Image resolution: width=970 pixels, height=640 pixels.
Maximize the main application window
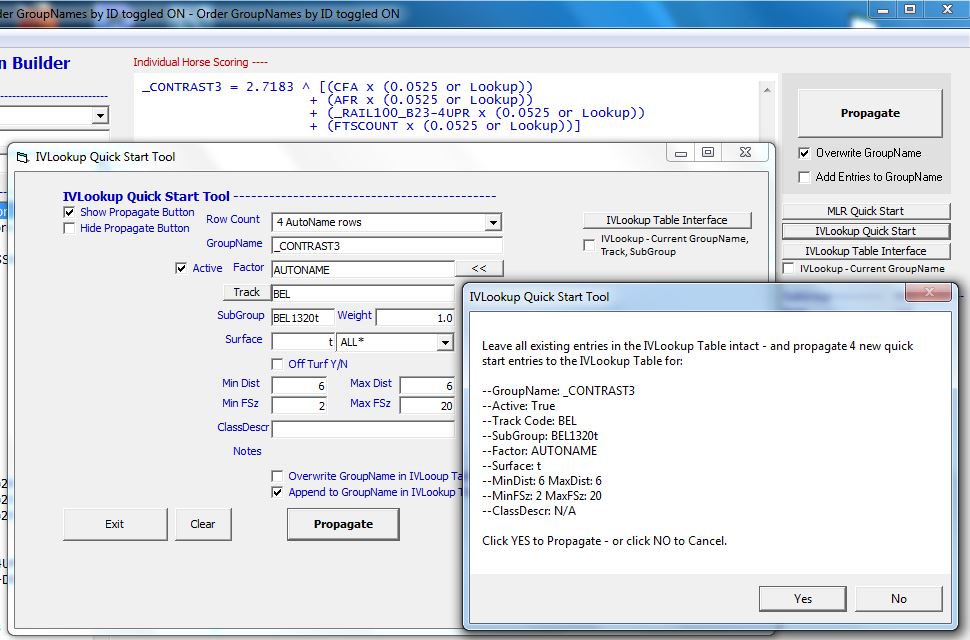[x=910, y=9]
